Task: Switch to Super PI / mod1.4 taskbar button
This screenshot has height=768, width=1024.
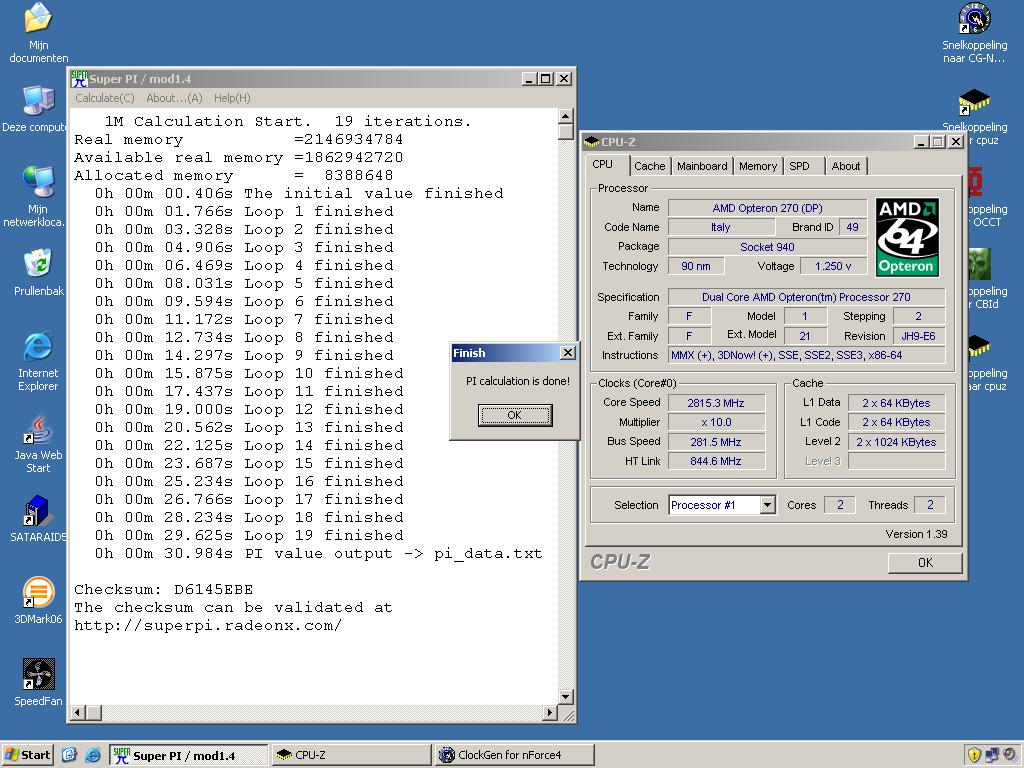Action: (x=188, y=755)
